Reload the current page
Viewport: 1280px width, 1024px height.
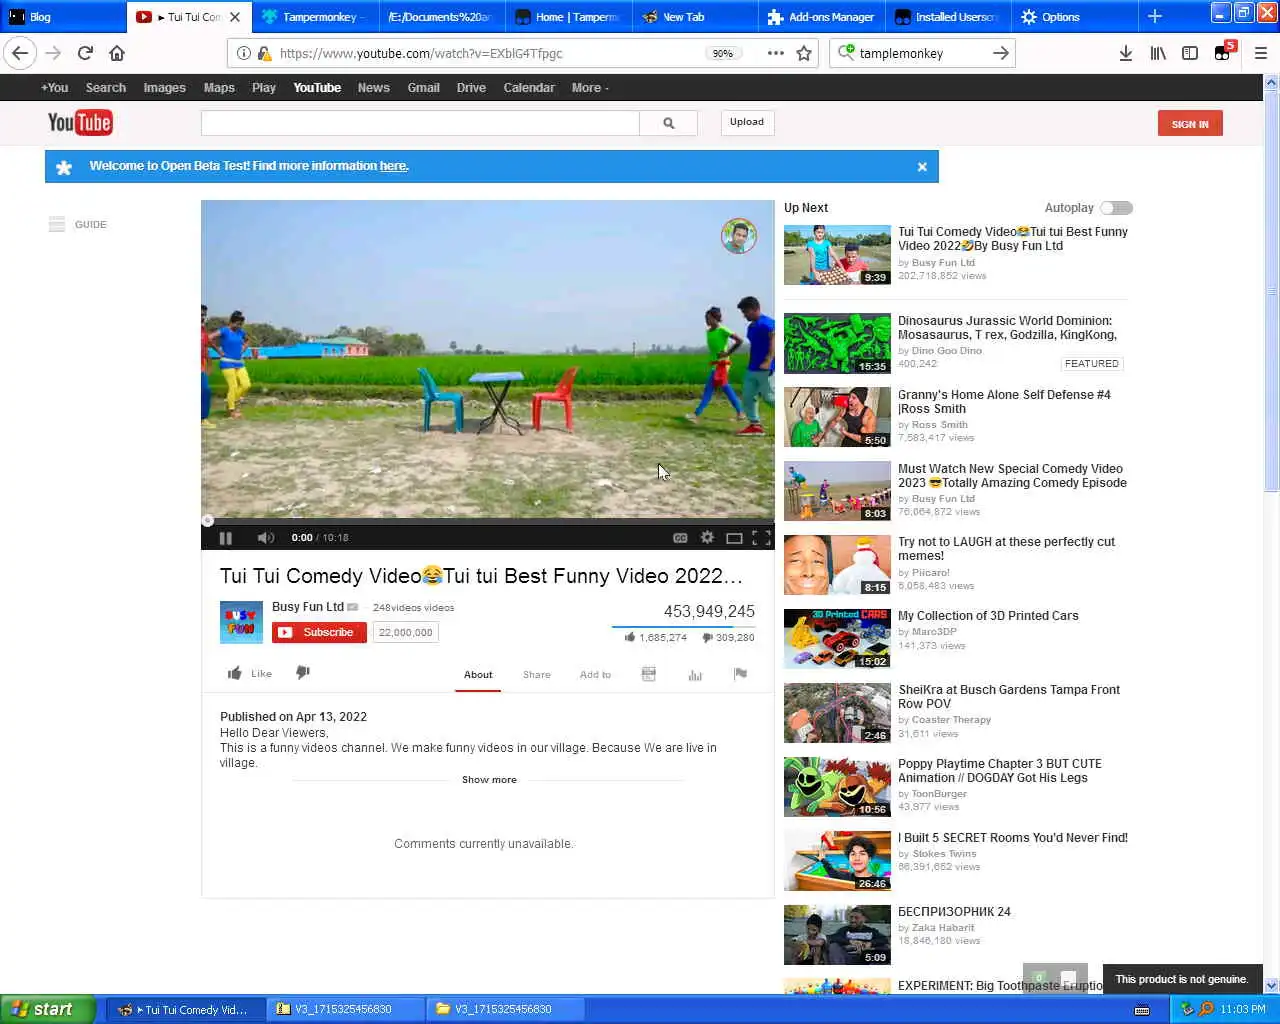(x=85, y=53)
